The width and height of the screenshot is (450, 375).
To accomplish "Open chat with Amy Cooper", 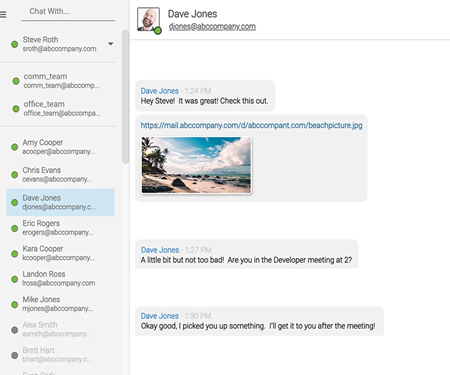I will click(60, 147).
